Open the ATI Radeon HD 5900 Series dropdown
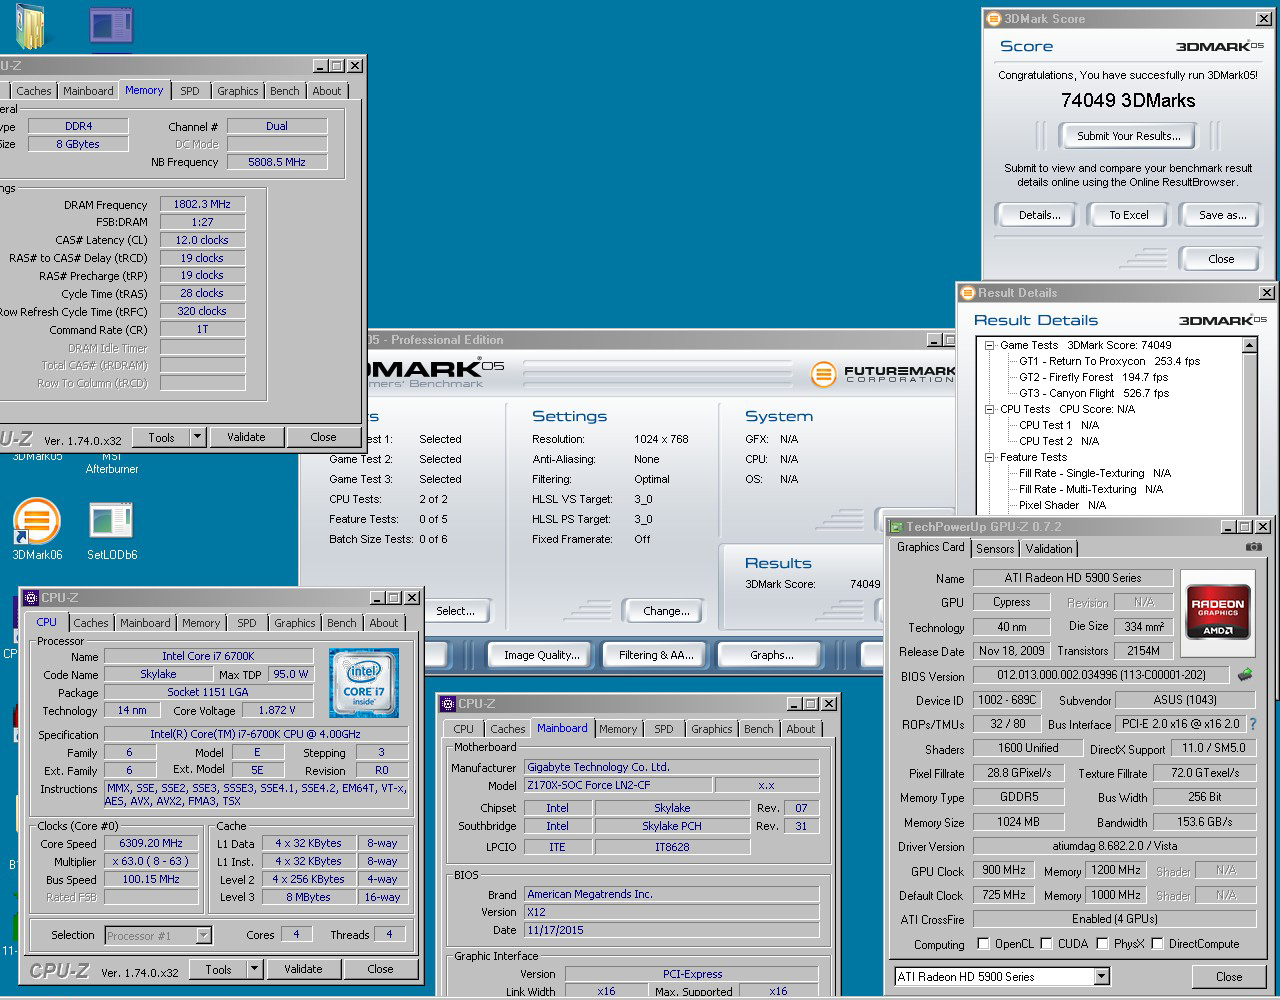This screenshot has height=1000, width=1280. coord(1101,977)
